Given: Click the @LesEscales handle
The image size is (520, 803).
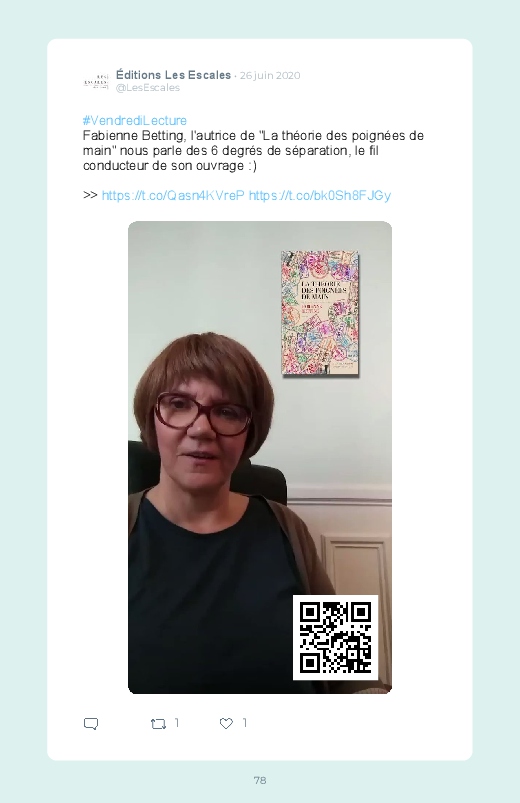Looking at the screenshot, I should pyautogui.click(x=148, y=88).
